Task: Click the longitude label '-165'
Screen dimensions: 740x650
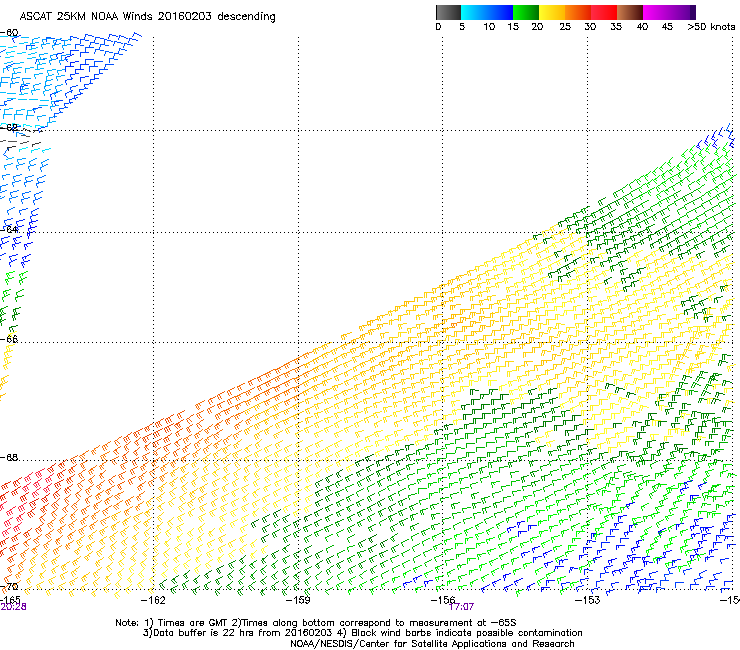Action: tap(10, 600)
